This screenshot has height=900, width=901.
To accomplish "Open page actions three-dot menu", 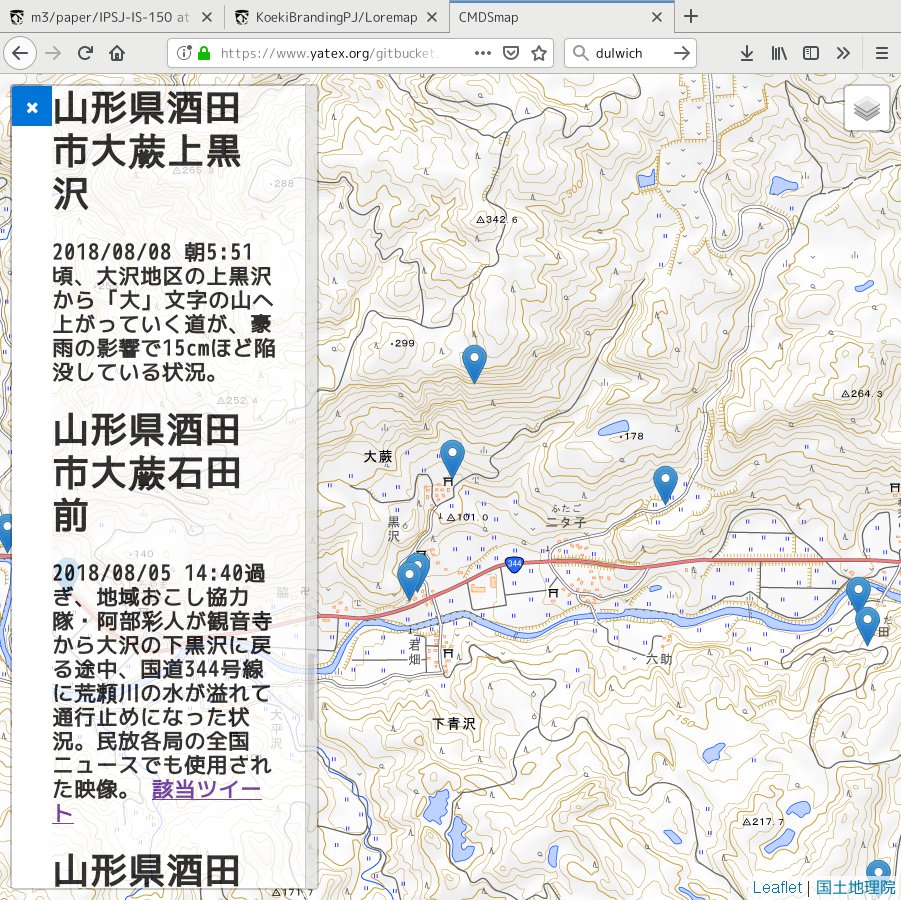I will pos(482,54).
